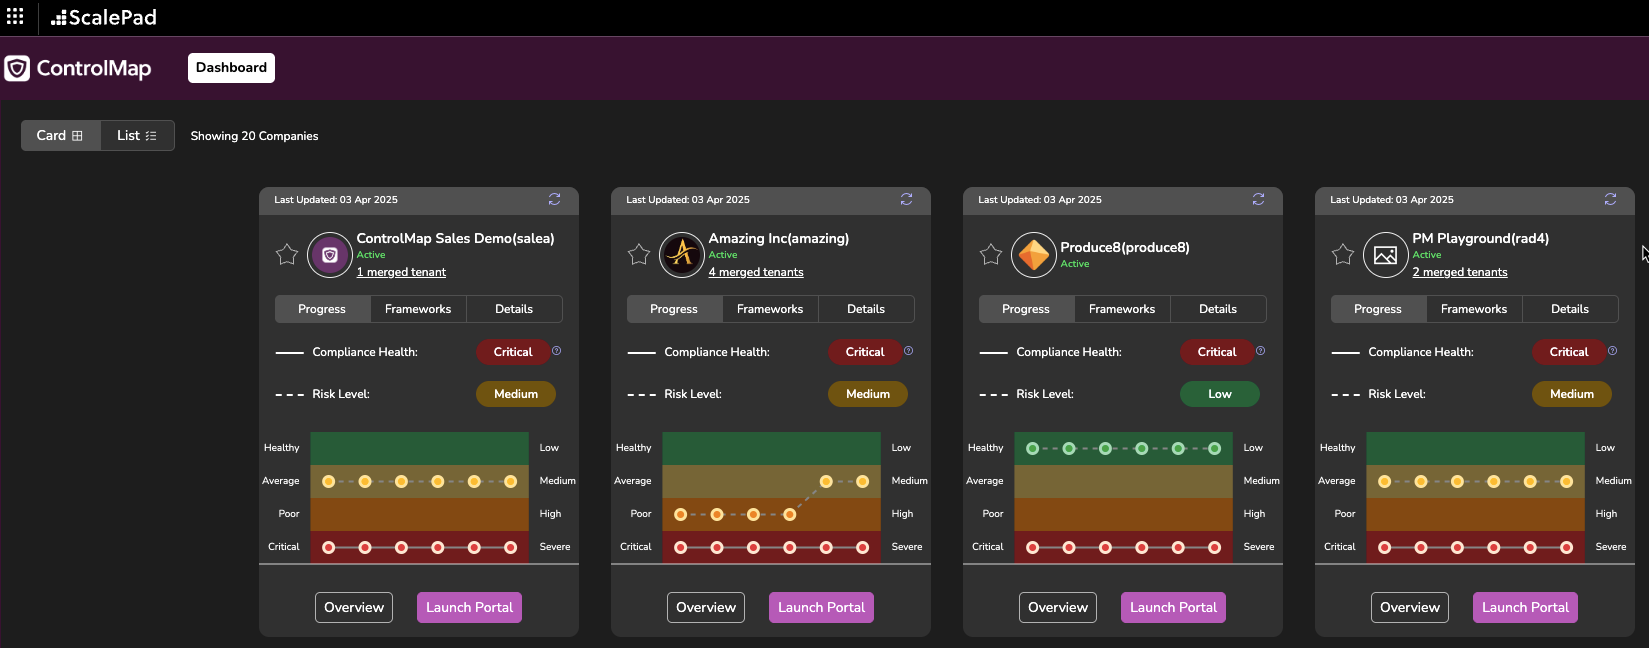Screen dimensions: 1649x648
Task: Select Details tab on ControlMap Sales Demo card
Action: pos(514,309)
